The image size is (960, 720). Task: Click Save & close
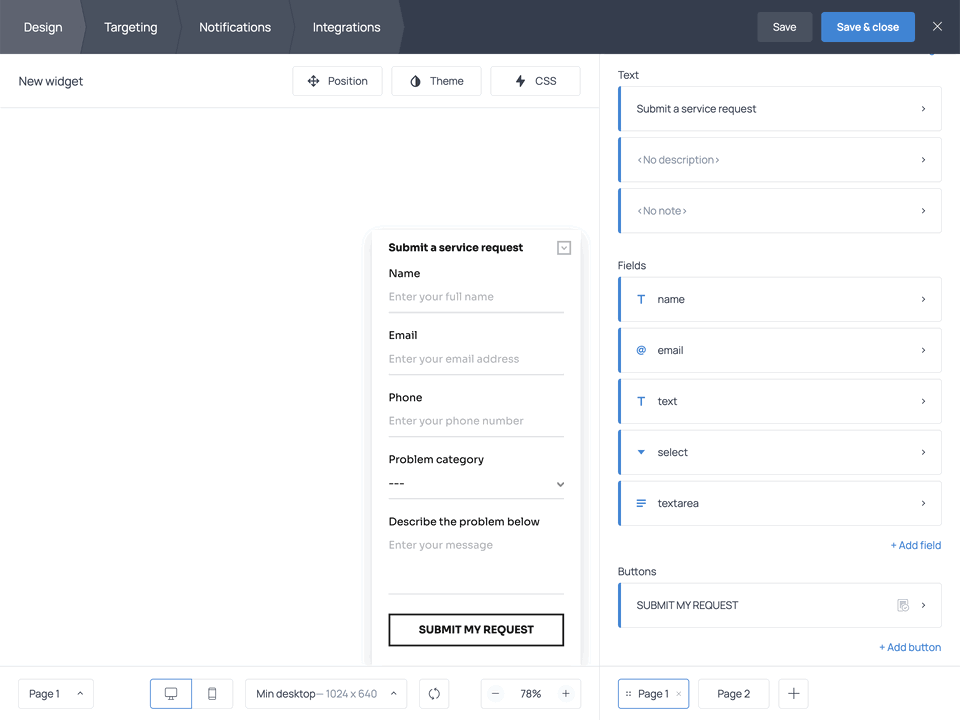[x=867, y=27]
